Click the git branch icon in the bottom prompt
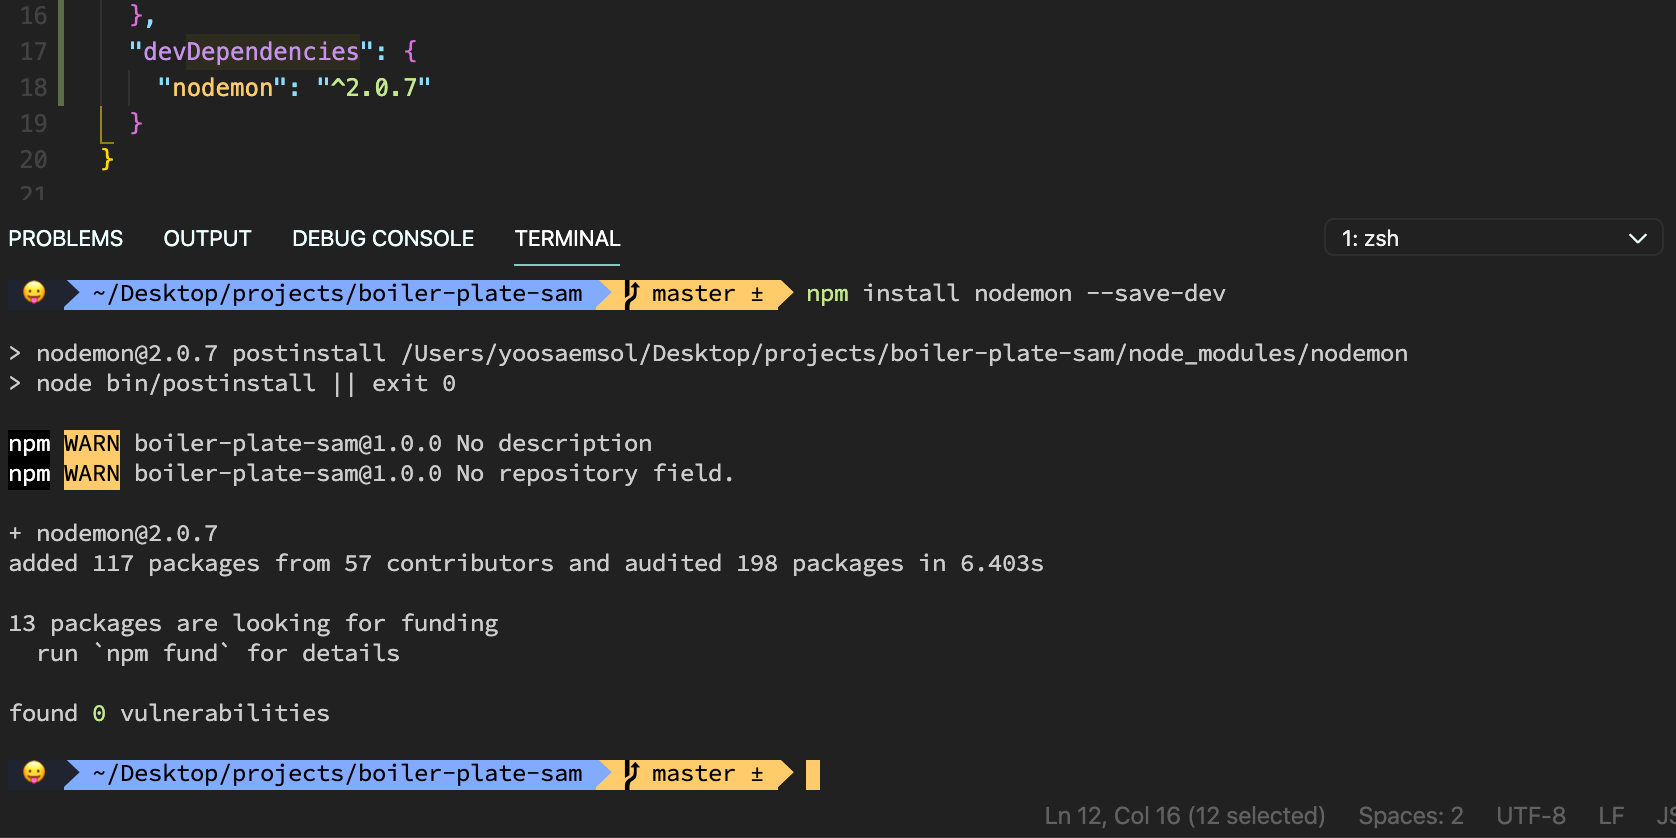Image resolution: width=1676 pixels, height=838 pixels. point(632,773)
